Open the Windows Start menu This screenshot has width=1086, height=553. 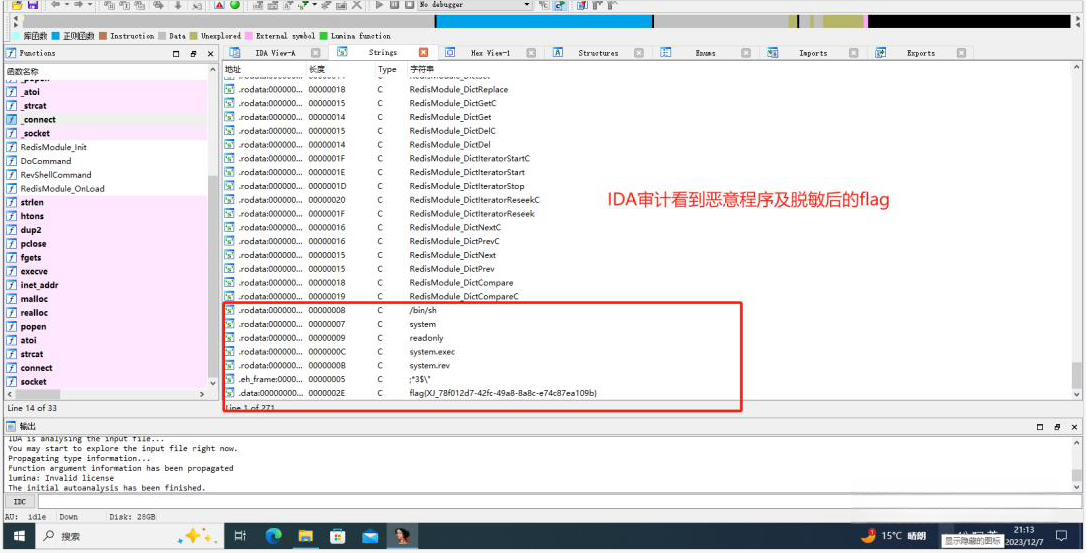19,536
